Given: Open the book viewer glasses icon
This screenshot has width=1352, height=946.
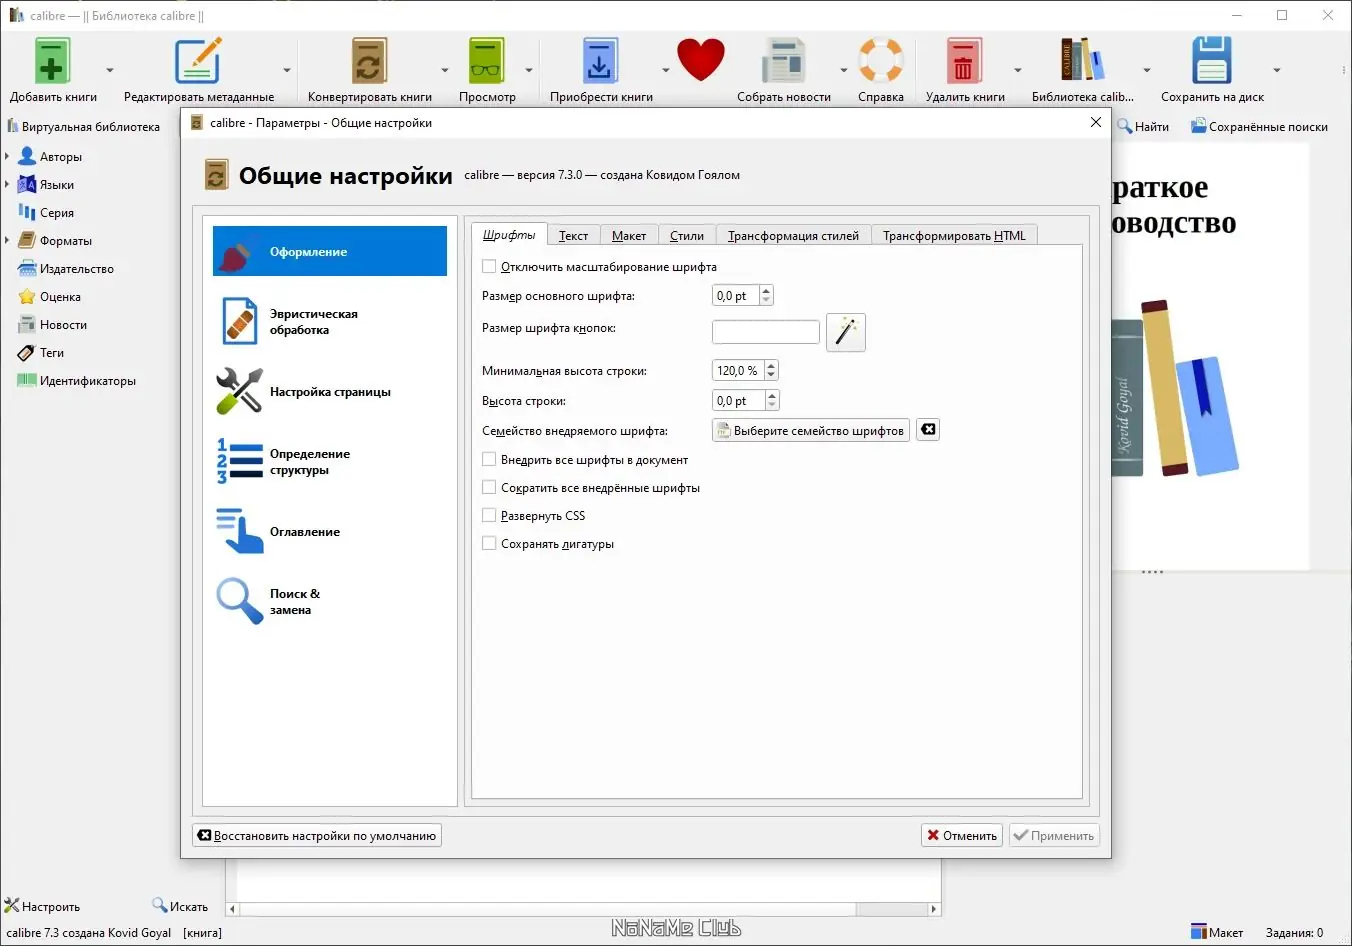Looking at the screenshot, I should pos(487,61).
